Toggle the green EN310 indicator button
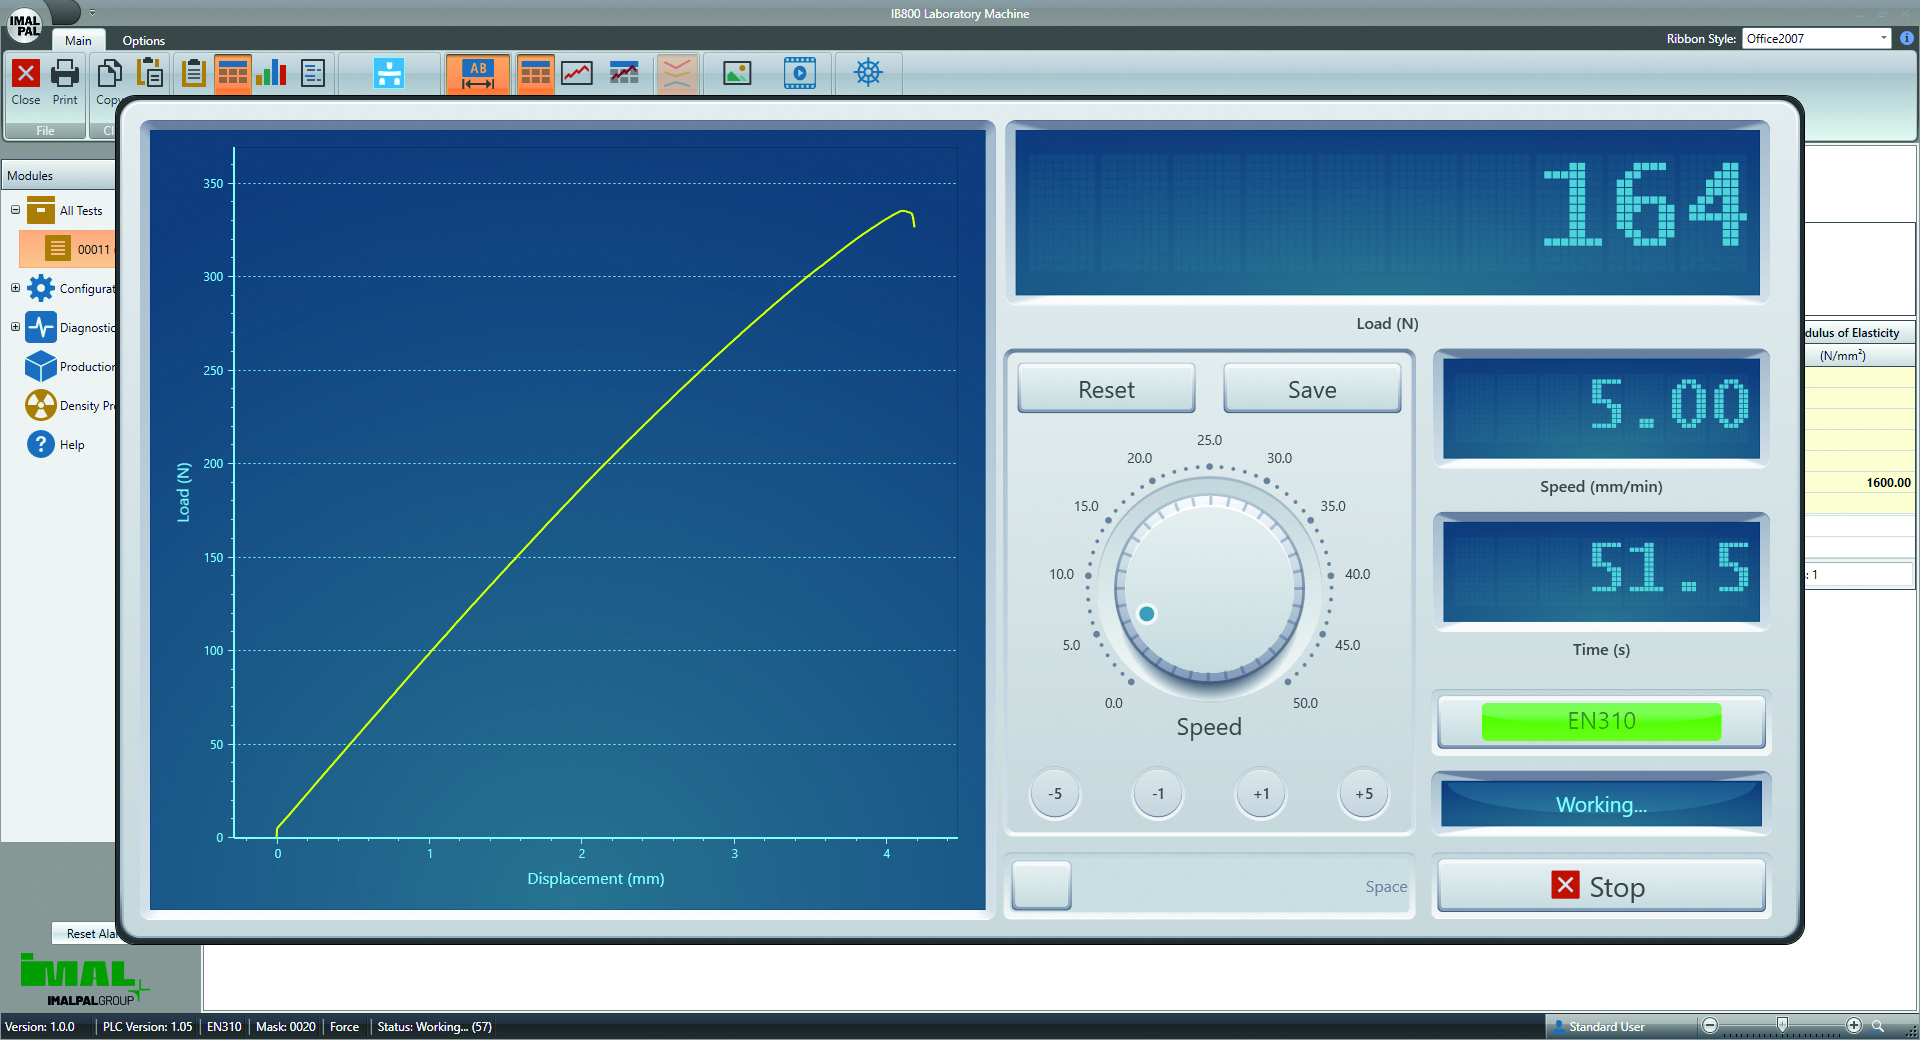The height and width of the screenshot is (1040, 1920). click(1600, 721)
